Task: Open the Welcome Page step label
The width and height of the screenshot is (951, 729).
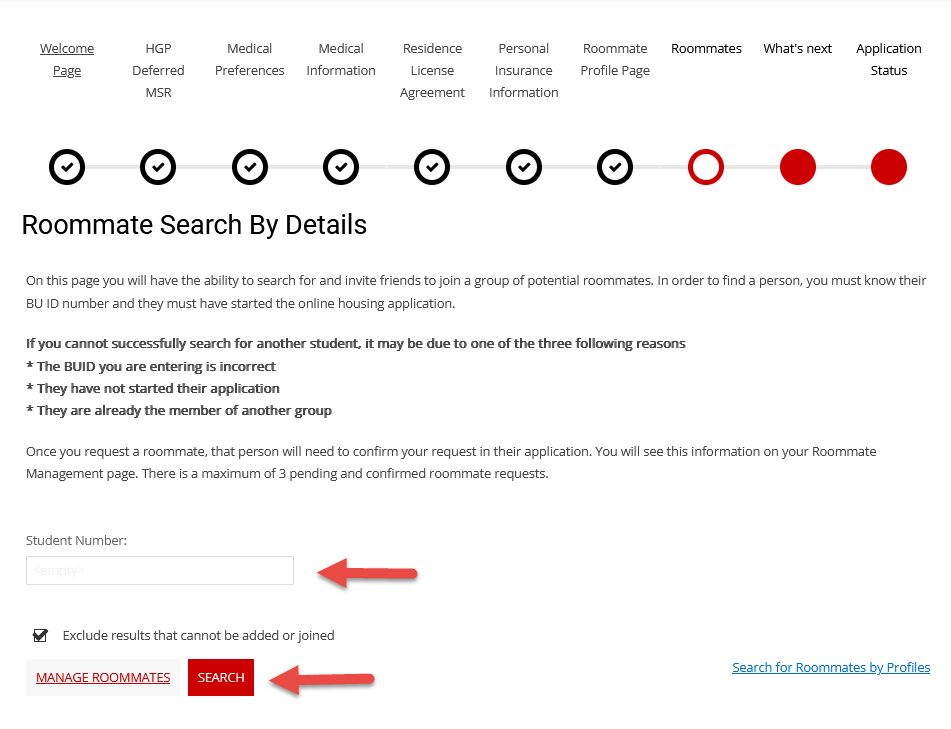Action: [x=67, y=59]
